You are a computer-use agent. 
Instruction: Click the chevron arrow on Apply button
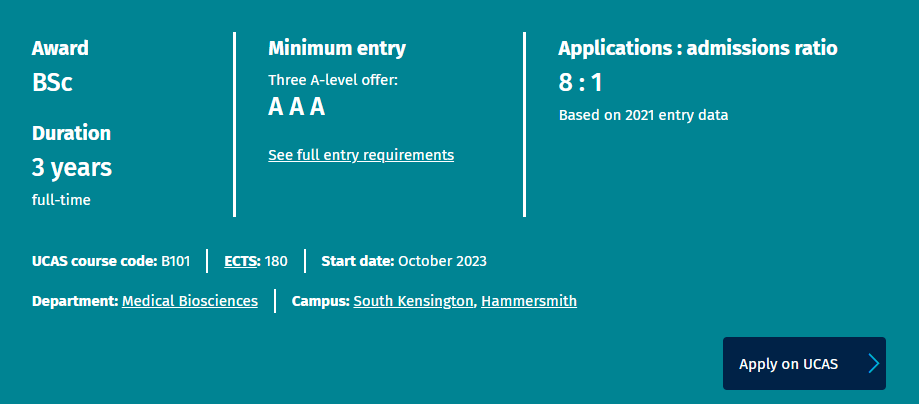(x=874, y=364)
